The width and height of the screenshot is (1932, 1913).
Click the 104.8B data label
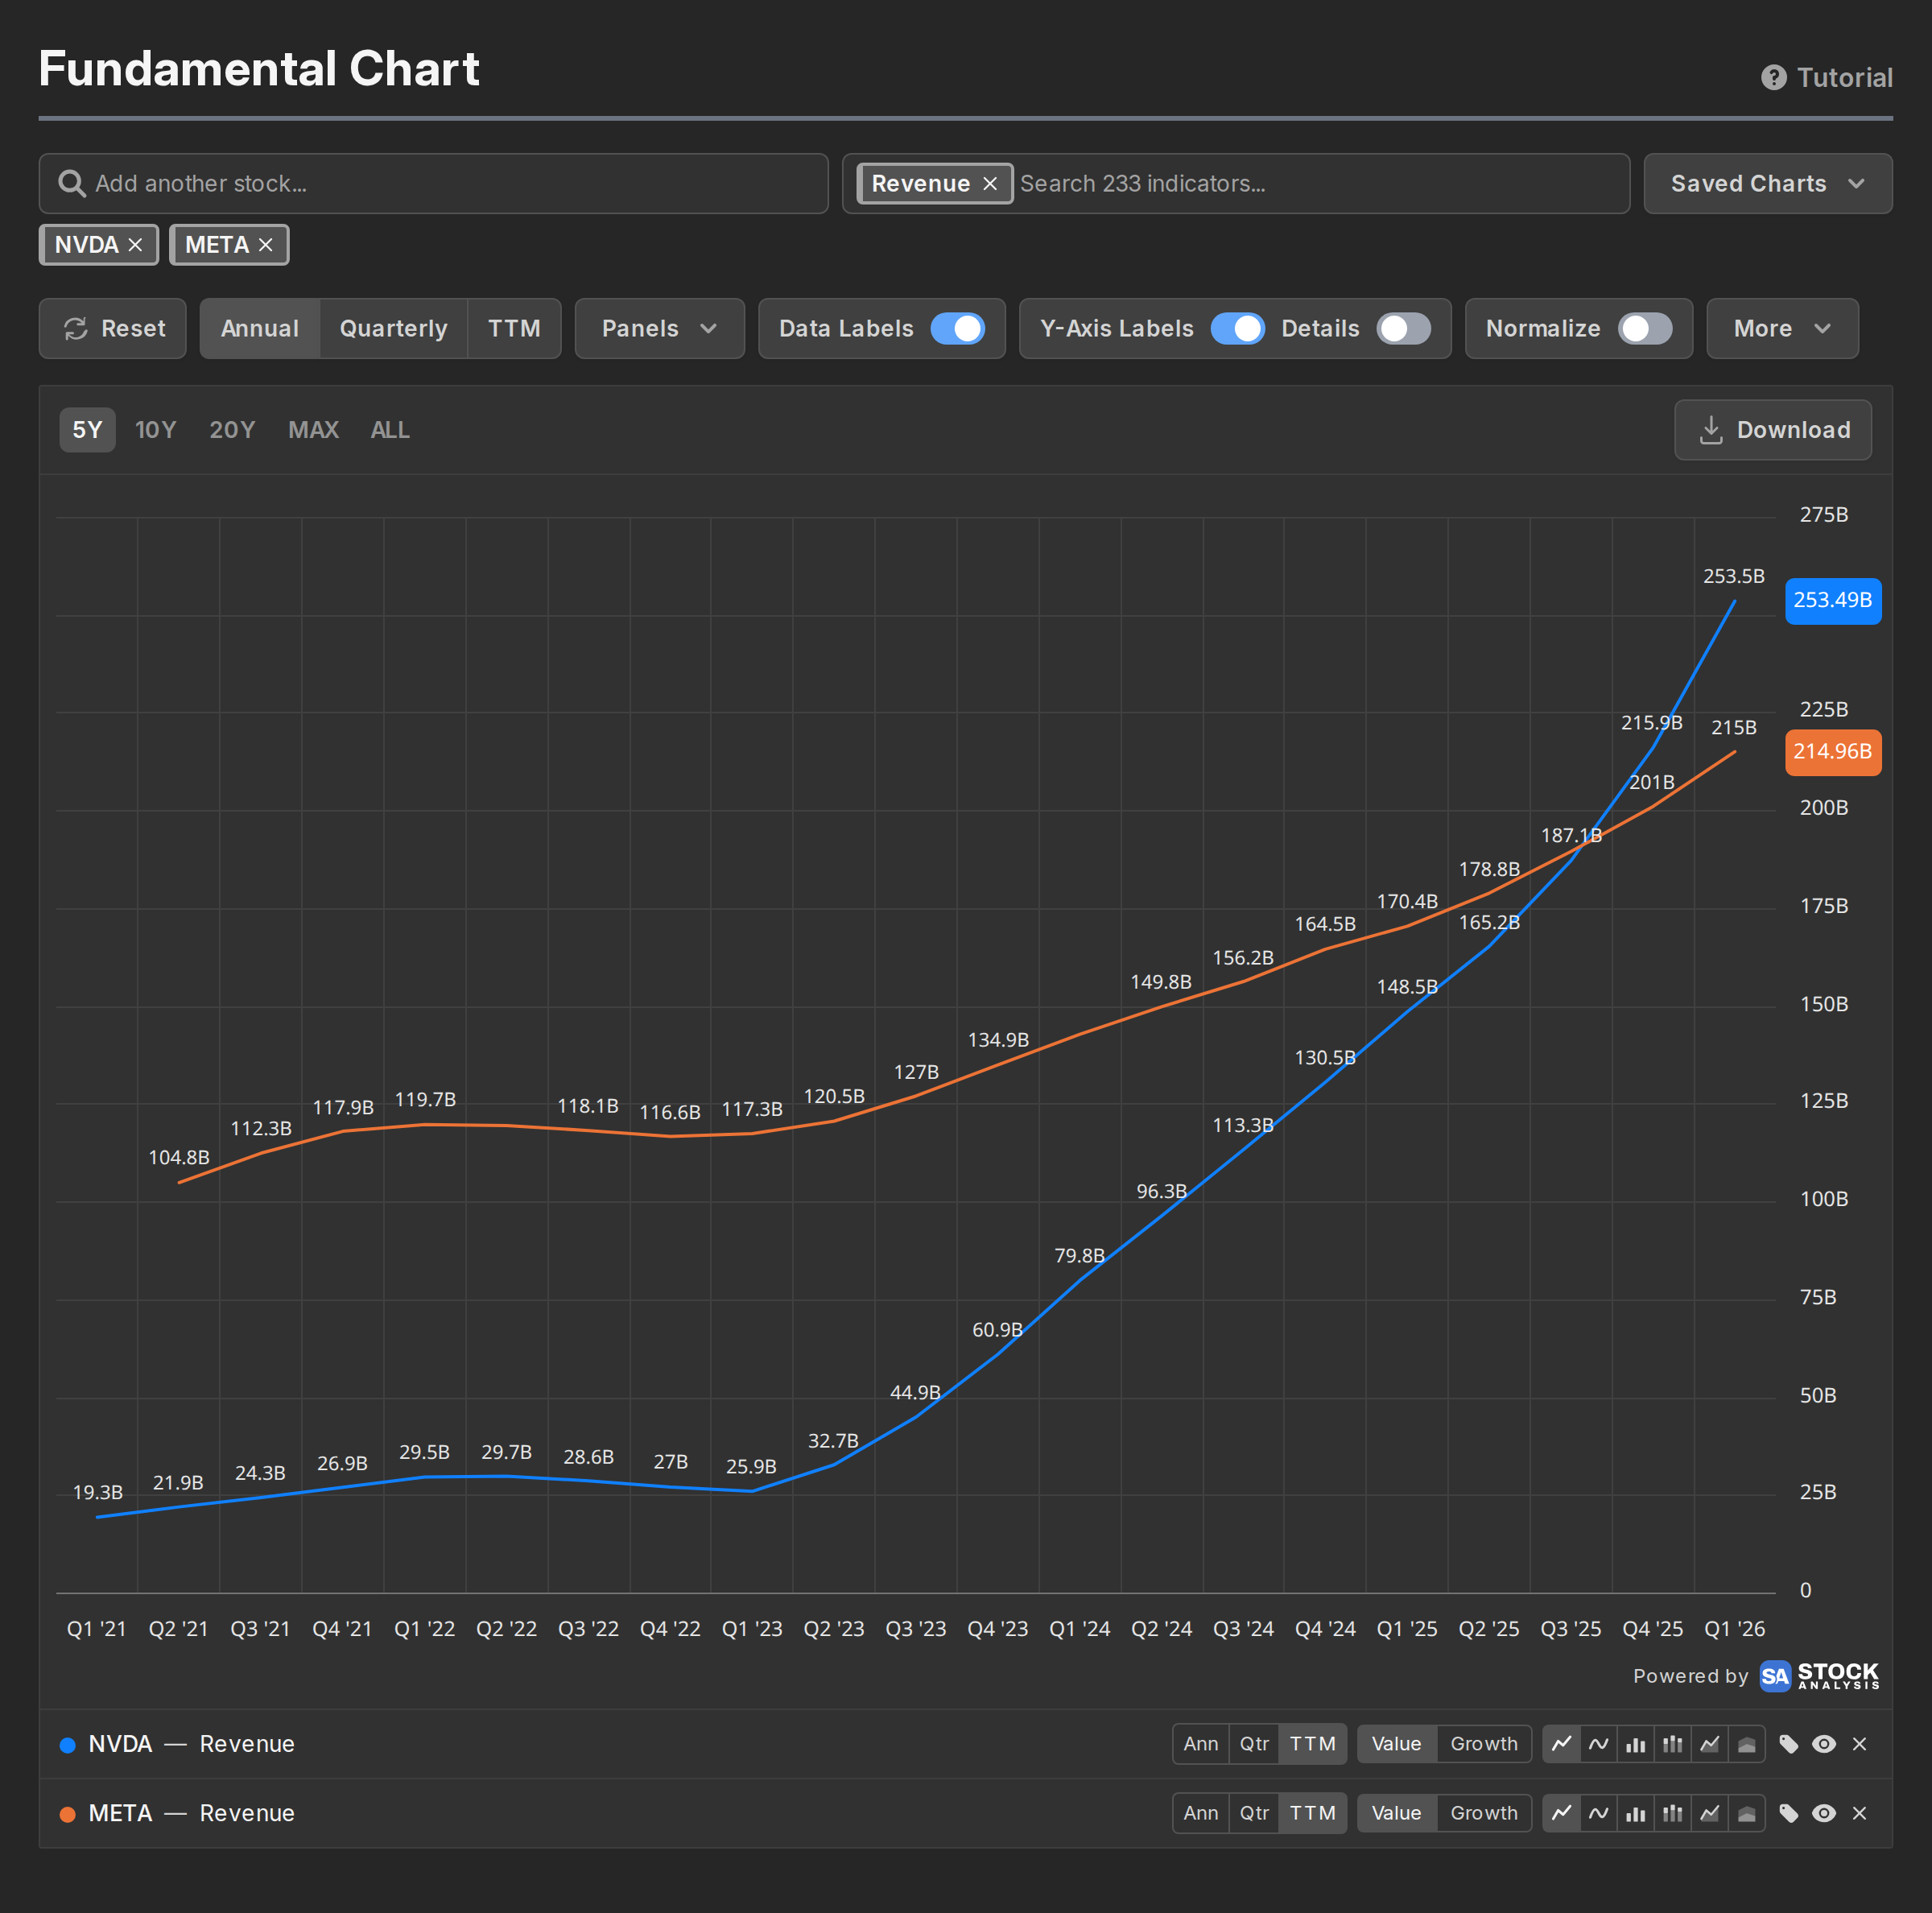179,1158
